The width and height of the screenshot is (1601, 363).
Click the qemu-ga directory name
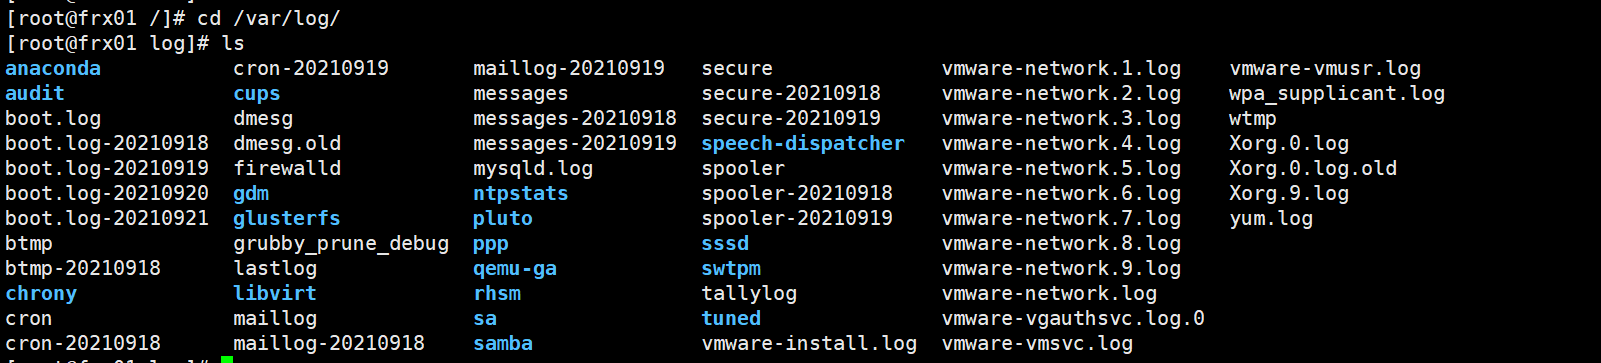click(515, 268)
